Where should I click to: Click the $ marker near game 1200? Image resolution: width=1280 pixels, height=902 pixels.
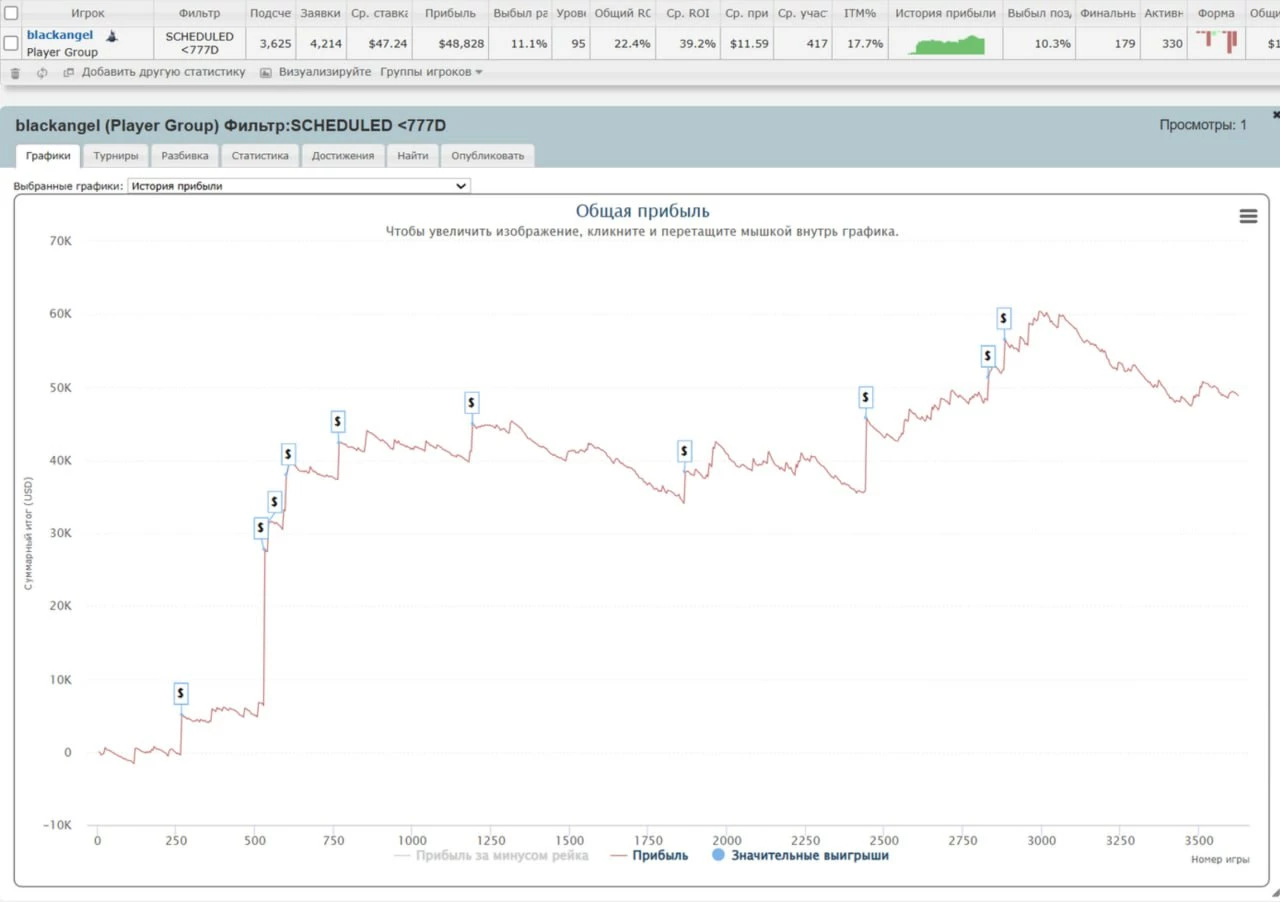471,403
